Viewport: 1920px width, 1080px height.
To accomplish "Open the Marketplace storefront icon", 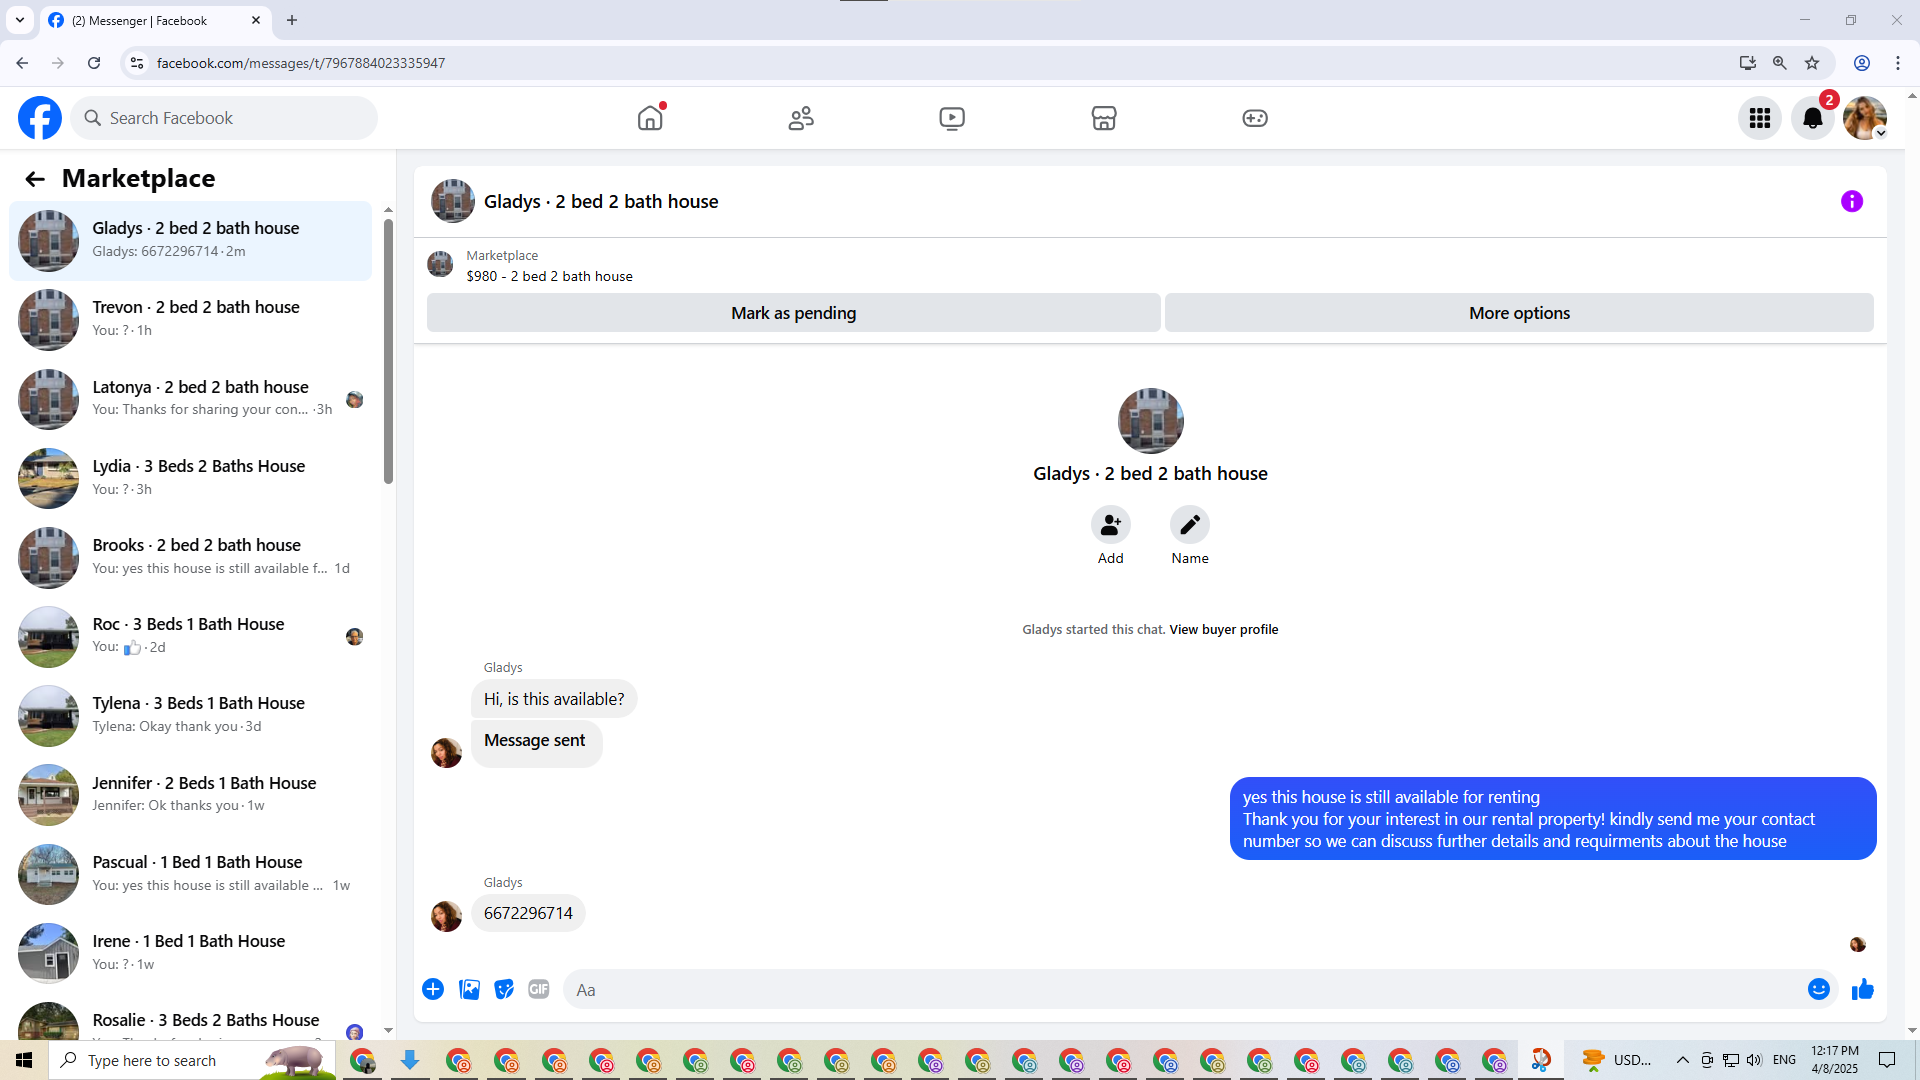I will pos(1103,118).
